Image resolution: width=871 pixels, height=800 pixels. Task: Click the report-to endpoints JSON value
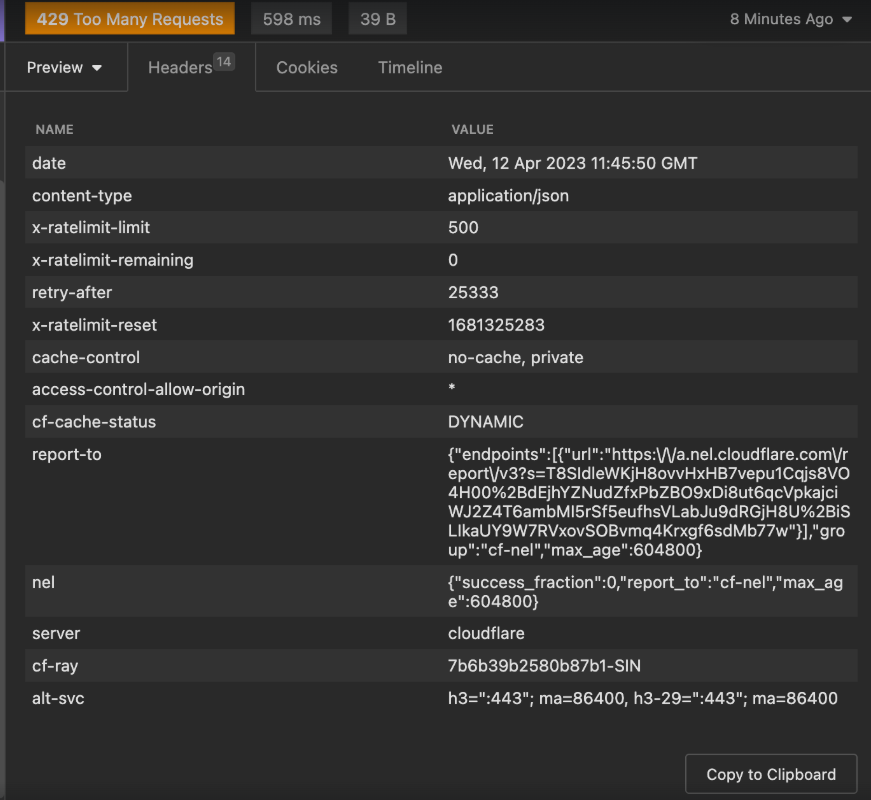tap(645, 502)
